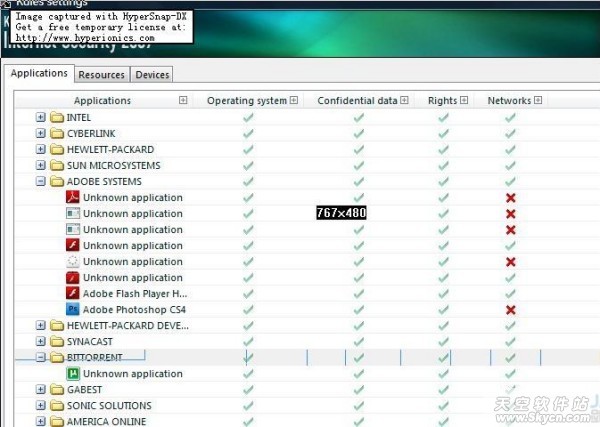The width and height of the screenshot is (600, 427).
Task: Select the AMERICA ONLINE group label
Action: pos(107,421)
